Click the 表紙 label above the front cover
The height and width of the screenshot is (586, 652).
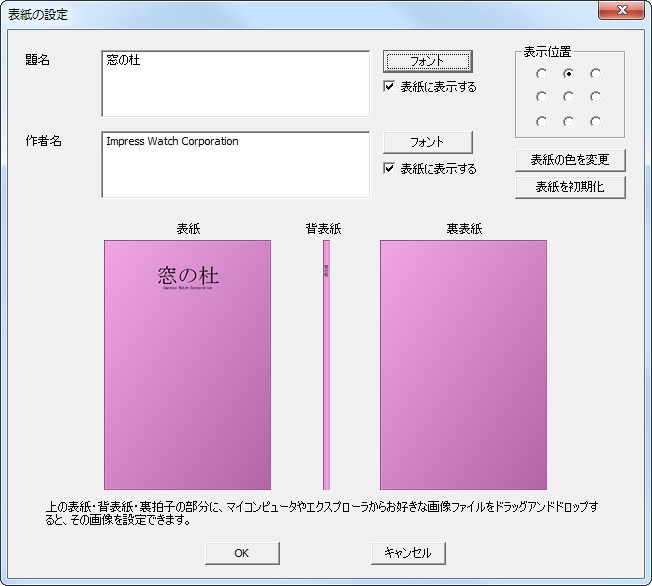click(188, 228)
